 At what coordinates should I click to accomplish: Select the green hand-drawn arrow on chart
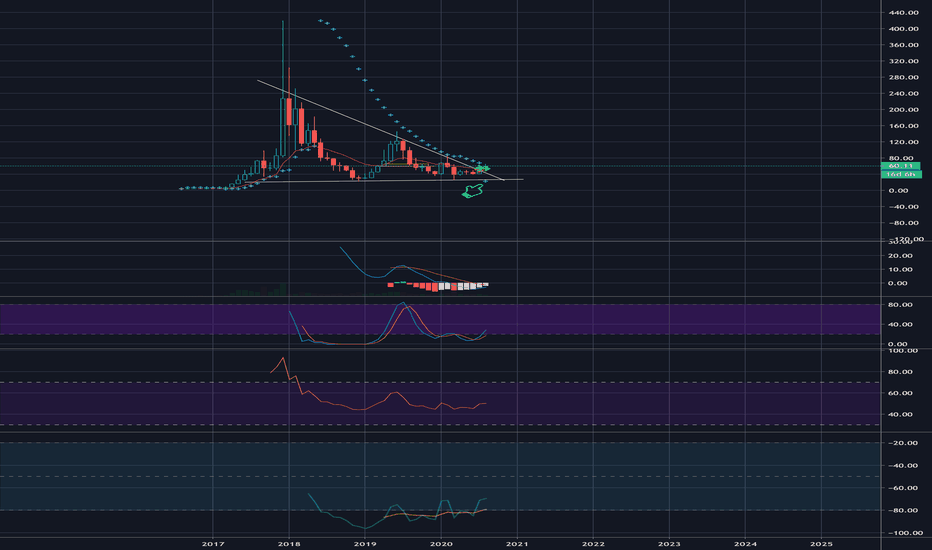[473, 190]
